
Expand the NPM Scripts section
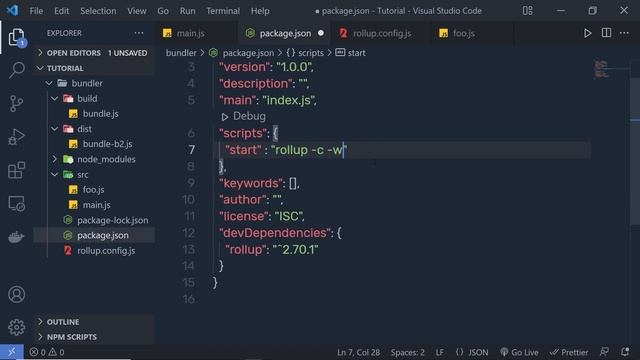(x=94, y=337)
